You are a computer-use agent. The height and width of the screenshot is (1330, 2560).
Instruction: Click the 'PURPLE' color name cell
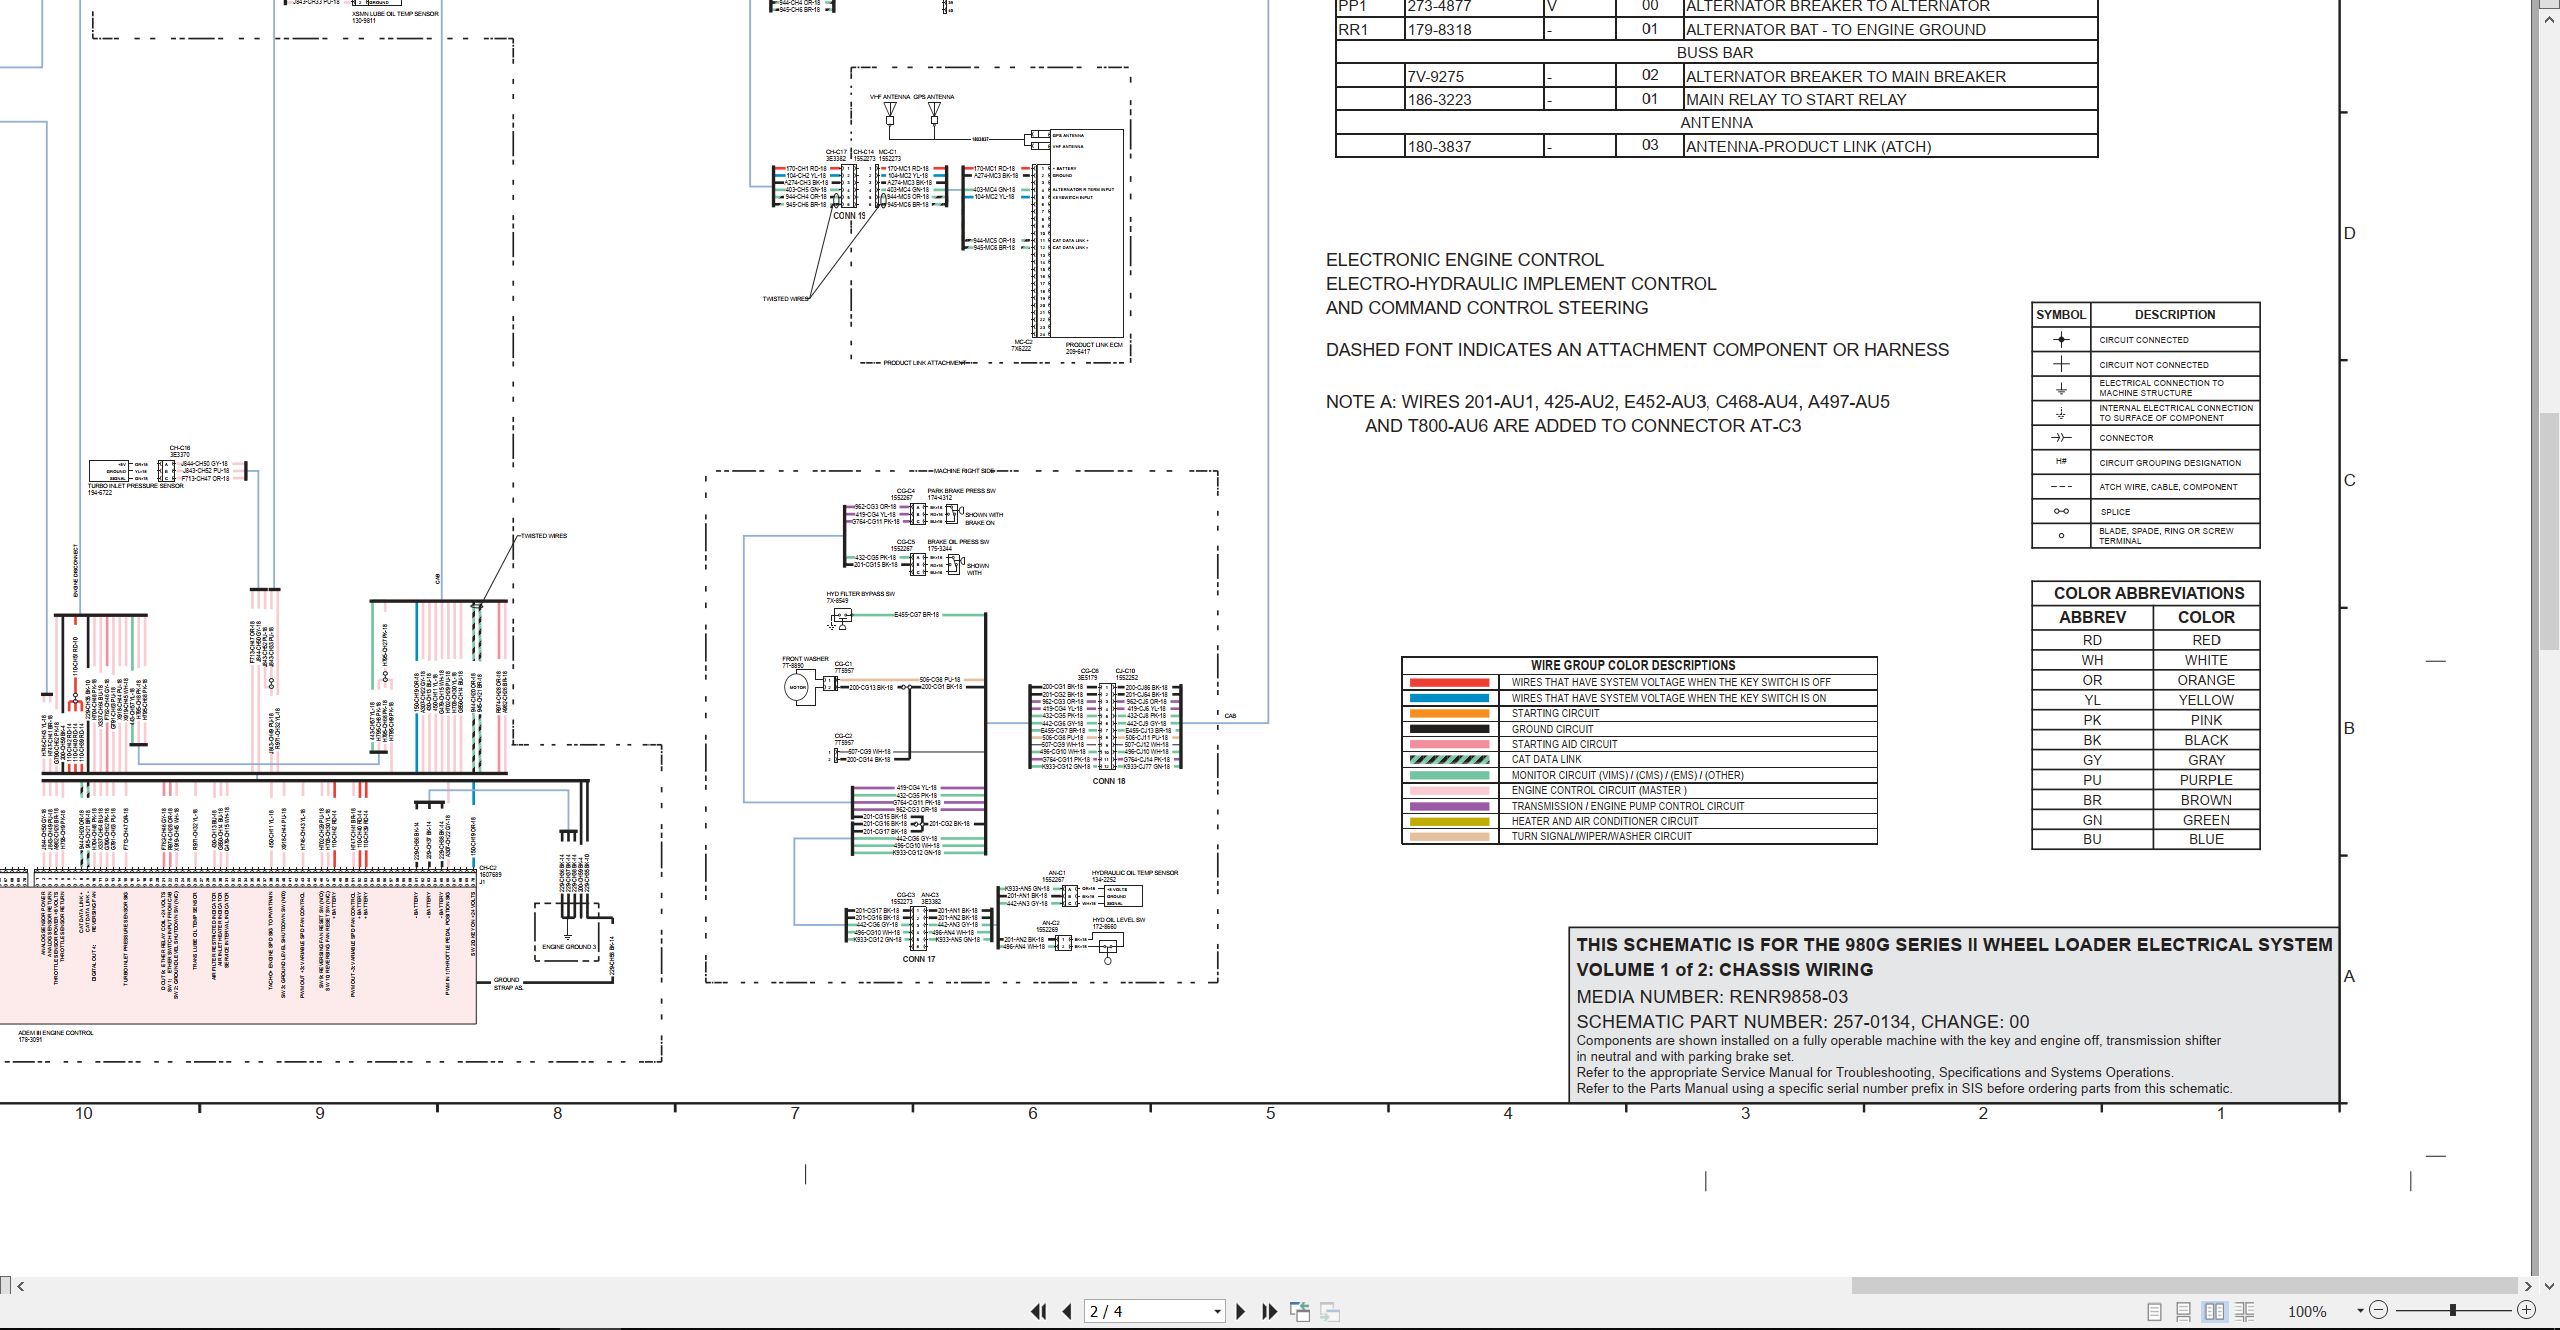tap(2206, 780)
